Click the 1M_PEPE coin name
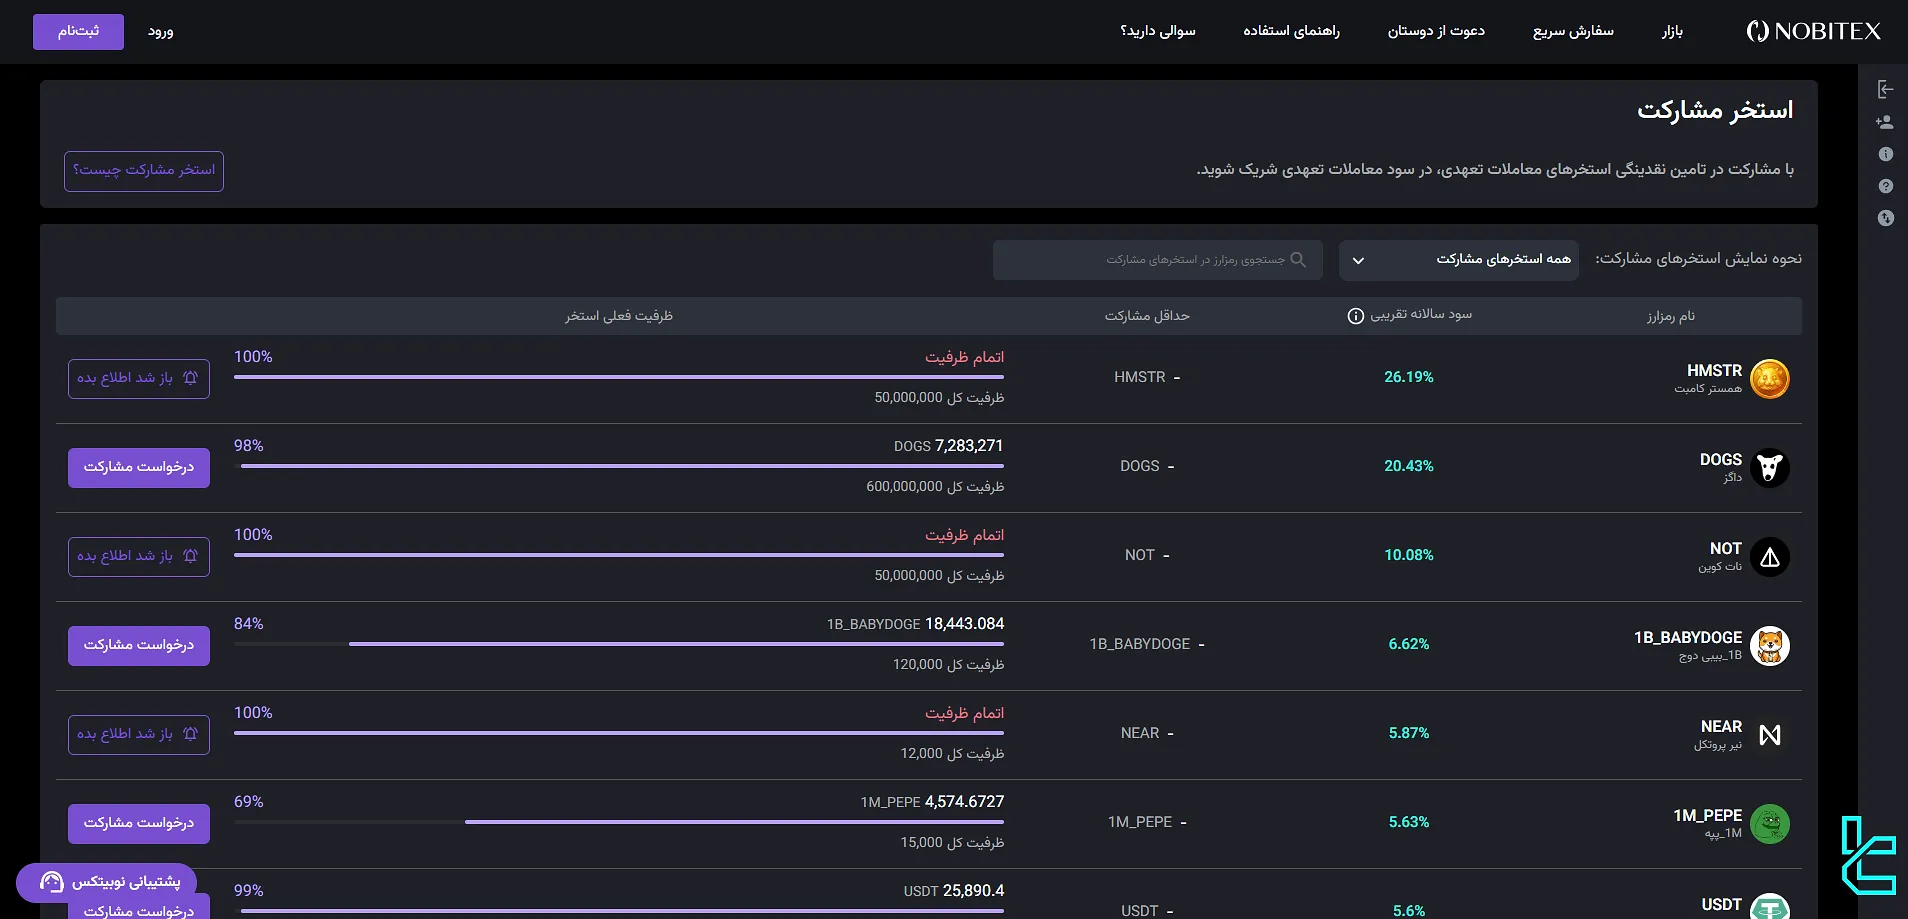 click(1708, 816)
